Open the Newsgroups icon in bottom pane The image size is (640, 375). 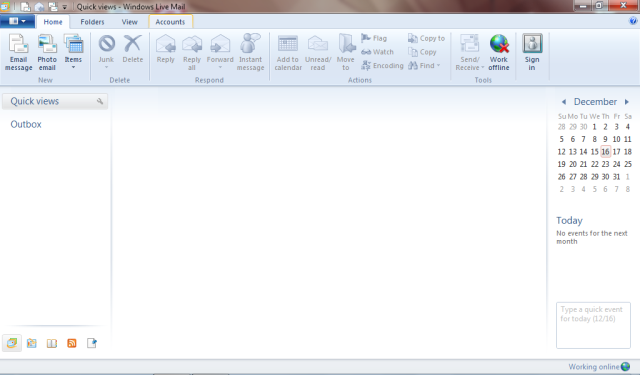(92, 343)
